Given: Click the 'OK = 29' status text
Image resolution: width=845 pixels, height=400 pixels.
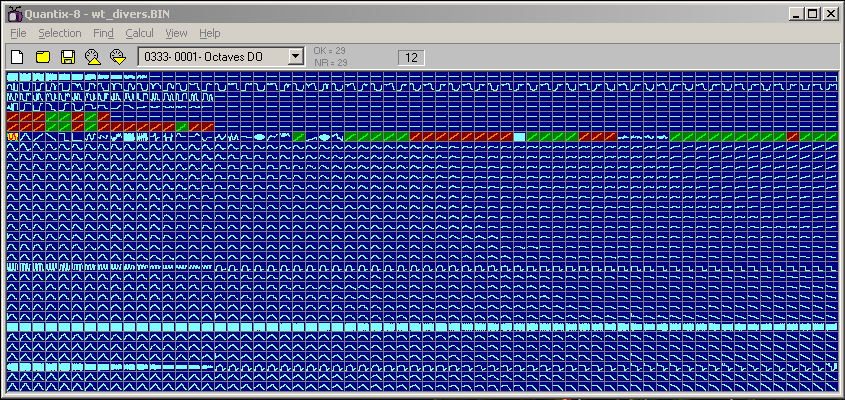Looking at the screenshot, I should click(x=329, y=51).
